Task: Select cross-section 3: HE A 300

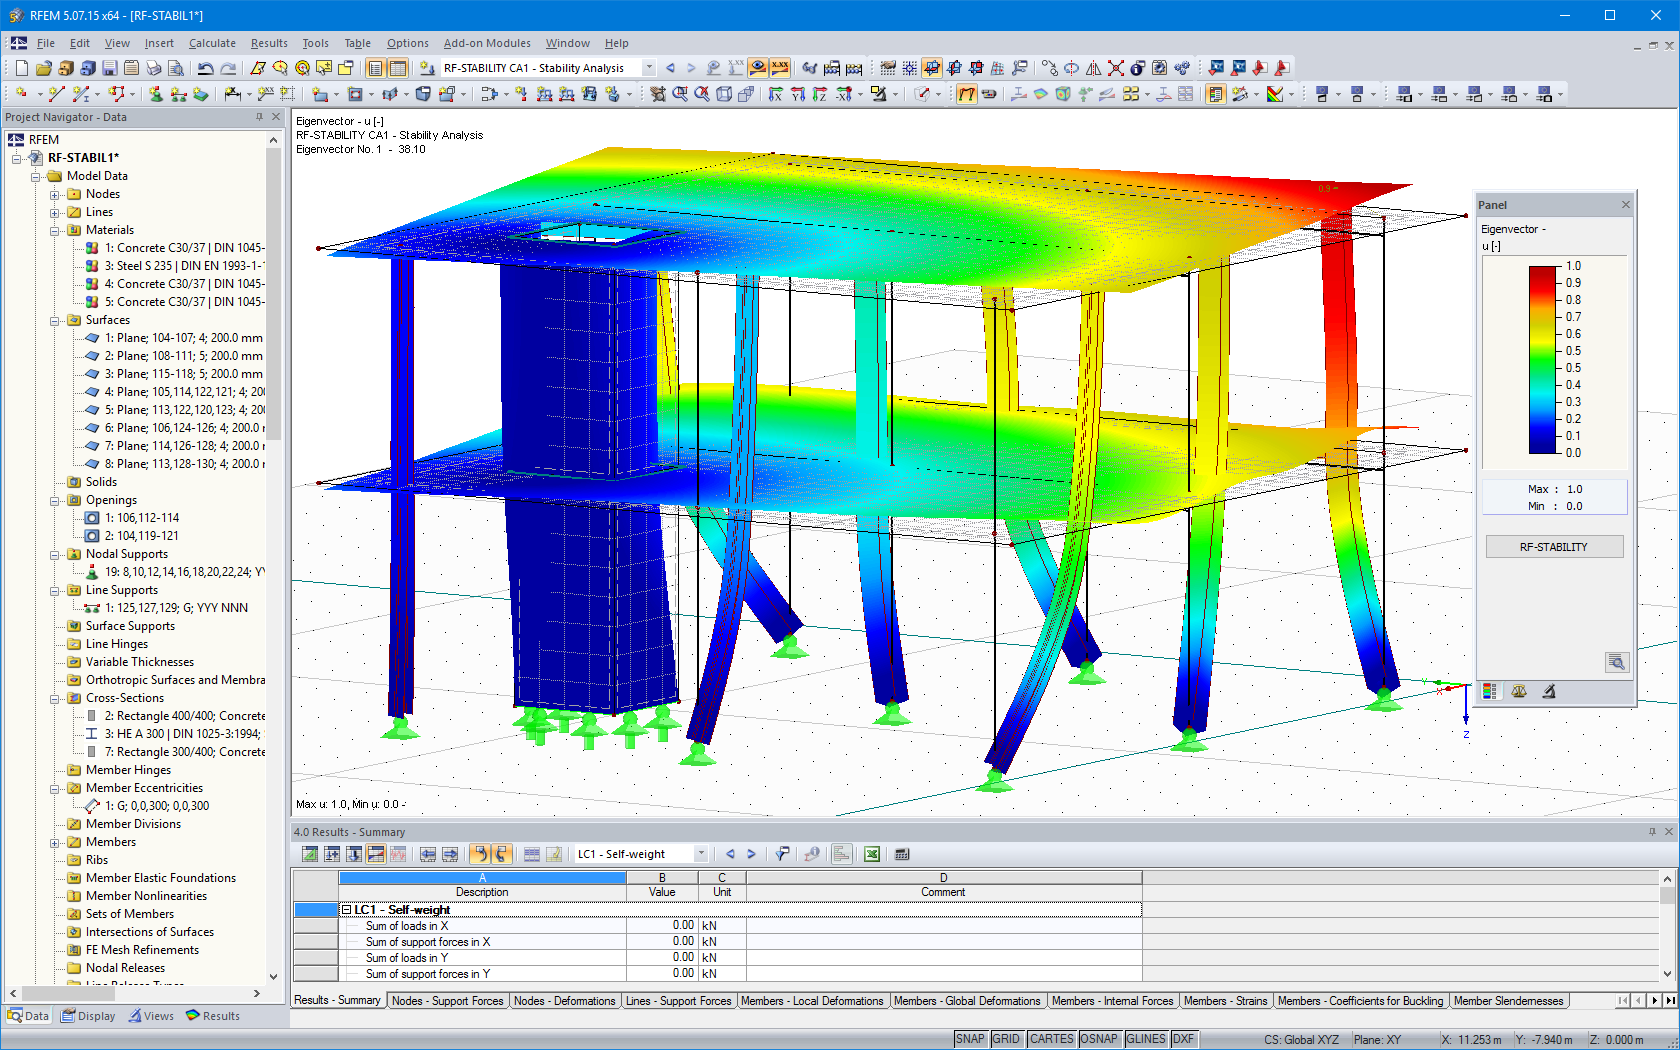Action: pos(184,734)
